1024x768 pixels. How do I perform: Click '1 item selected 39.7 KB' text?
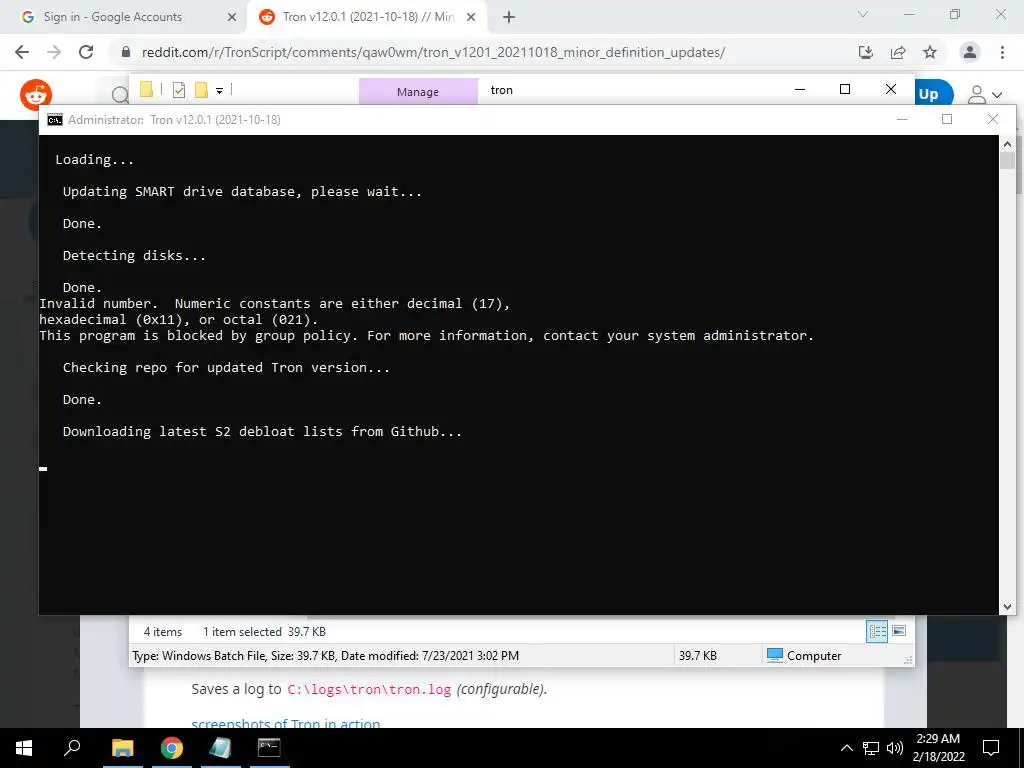(x=264, y=632)
